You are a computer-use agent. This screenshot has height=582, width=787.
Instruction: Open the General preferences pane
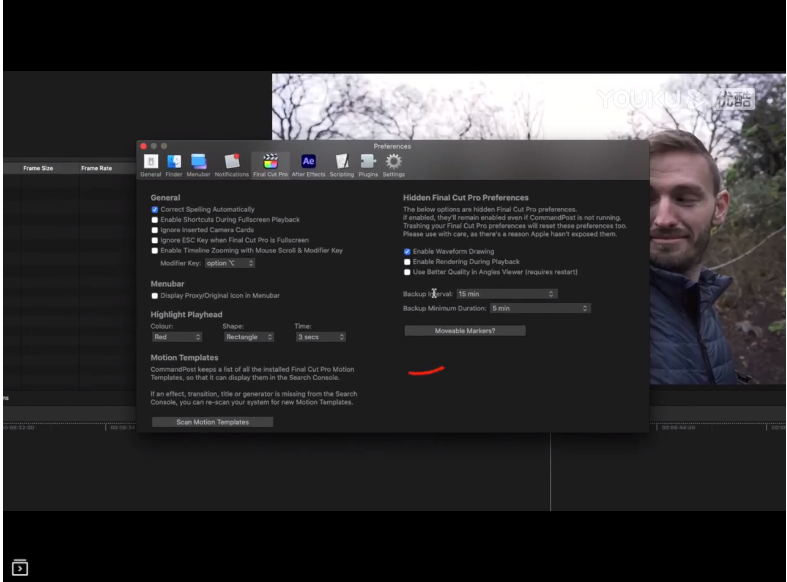pos(151,165)
